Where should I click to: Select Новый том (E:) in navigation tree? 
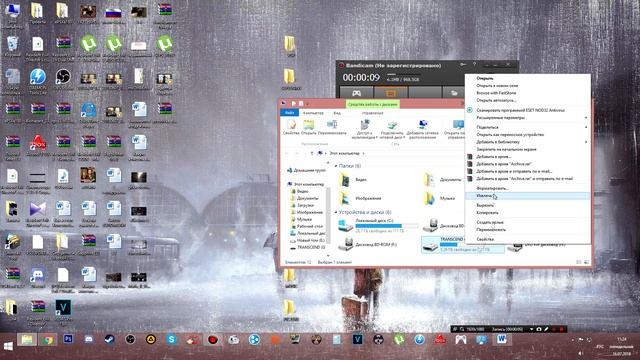click(307, 240)
